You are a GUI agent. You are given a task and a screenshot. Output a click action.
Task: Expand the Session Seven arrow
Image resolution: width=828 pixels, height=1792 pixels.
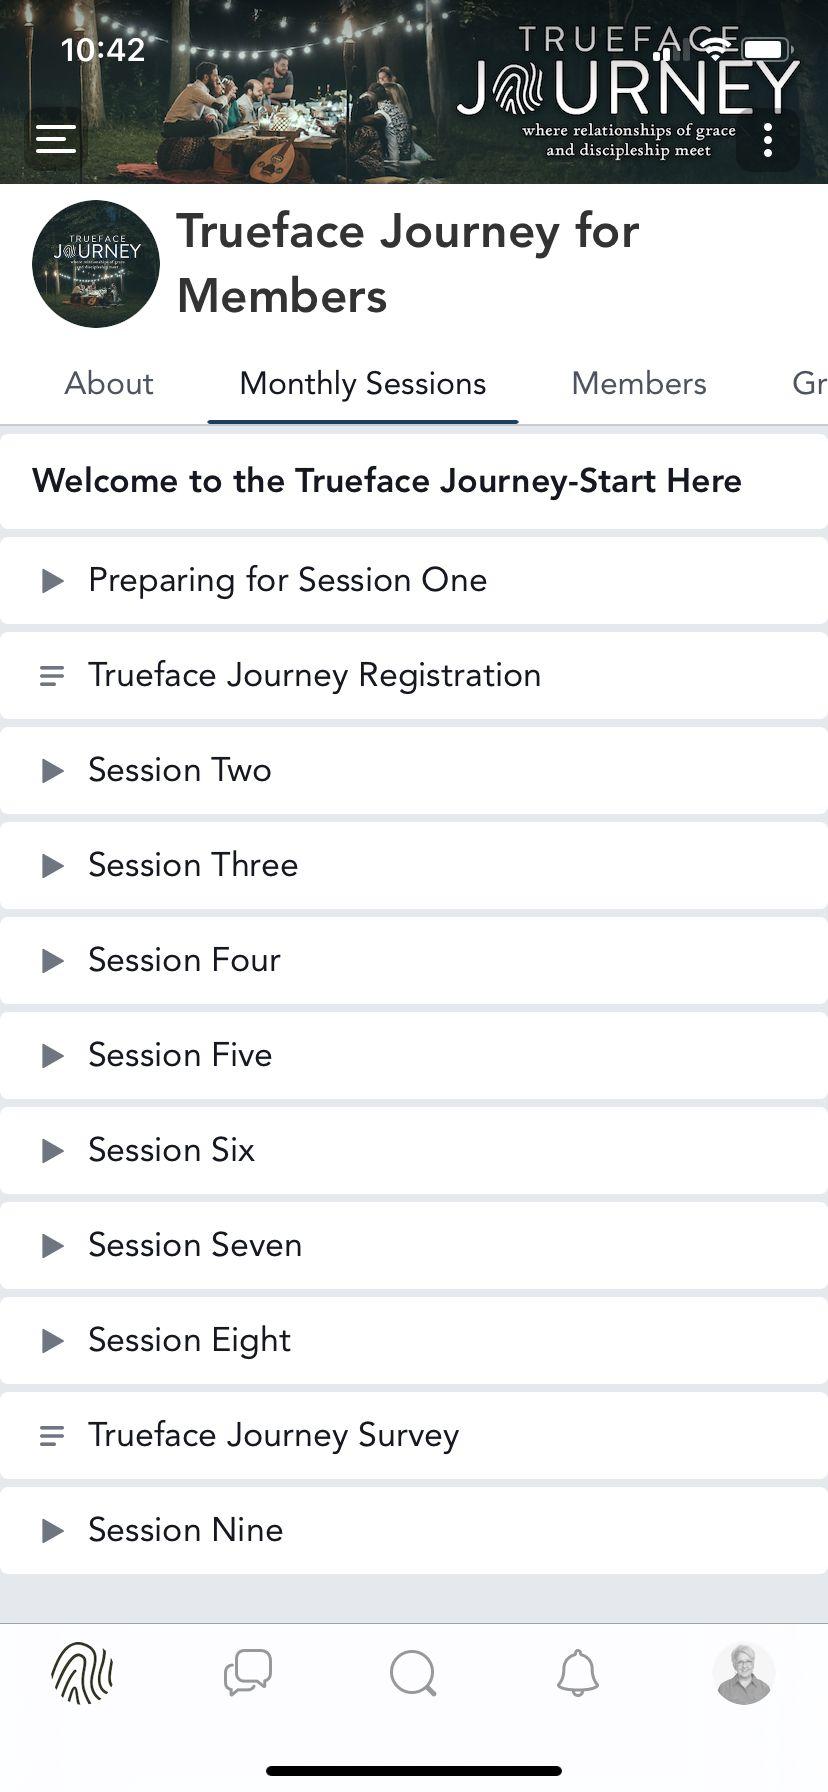coord(52,1246)
